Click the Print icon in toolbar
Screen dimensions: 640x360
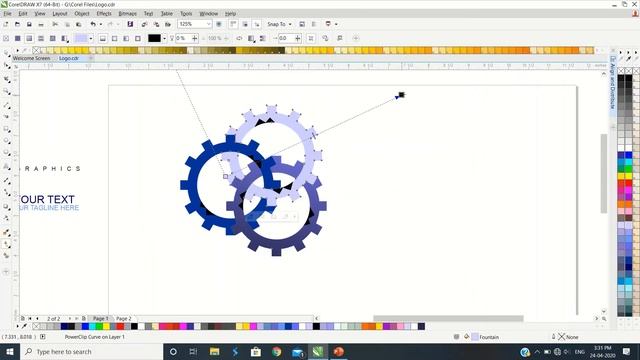click(41, 24)
